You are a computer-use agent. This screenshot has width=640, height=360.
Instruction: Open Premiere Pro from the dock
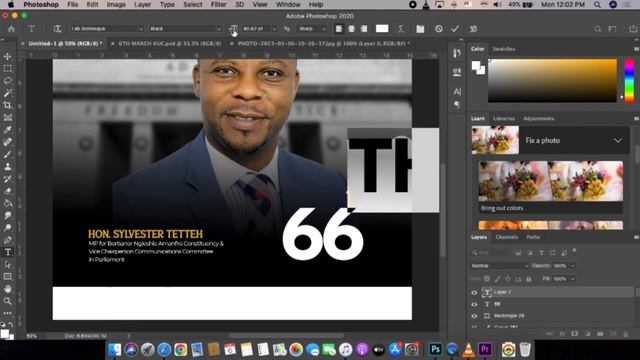coord(485,349)
